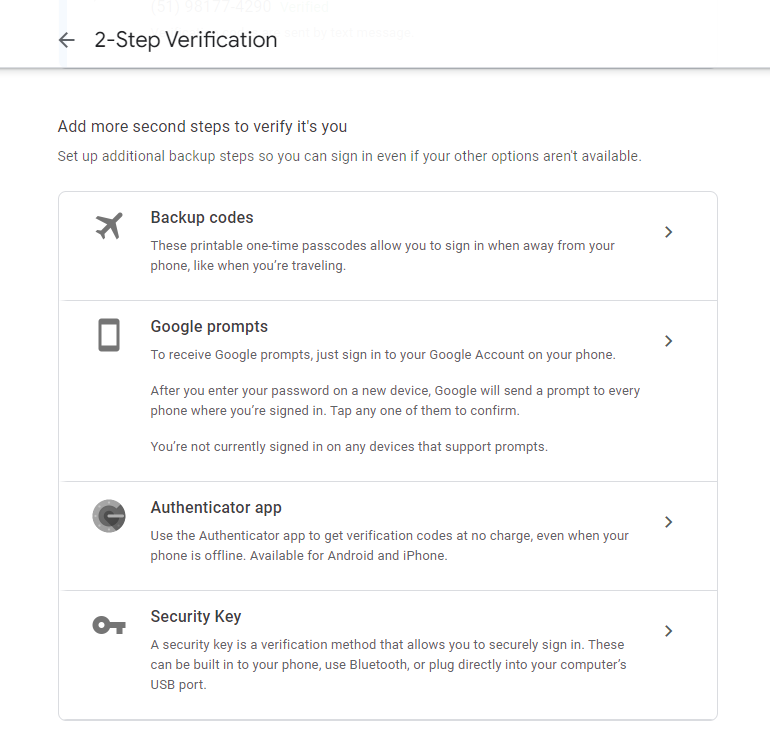770x748 pixels.
Task: Choose the Authenticator app heading
Action: (216, 507)
